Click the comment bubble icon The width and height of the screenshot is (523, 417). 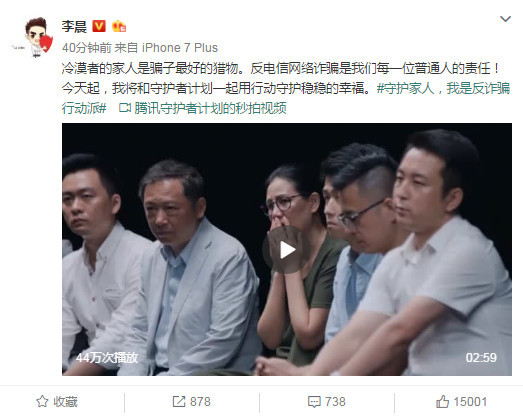314,402
